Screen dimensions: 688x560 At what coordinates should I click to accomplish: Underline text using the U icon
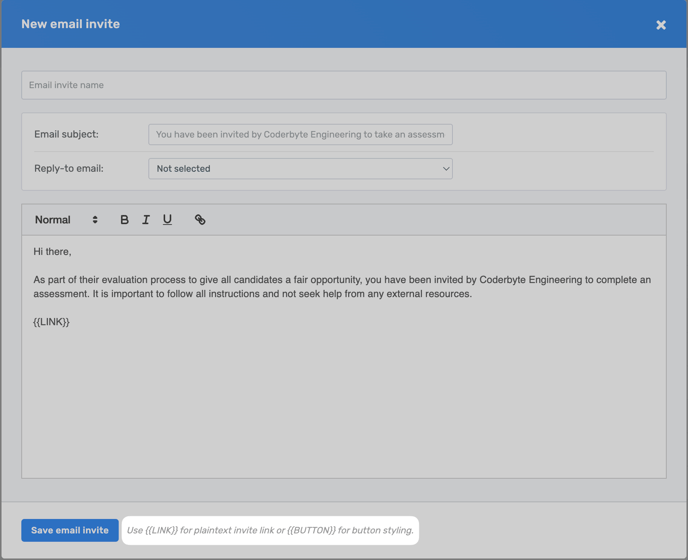pos(167,220)
